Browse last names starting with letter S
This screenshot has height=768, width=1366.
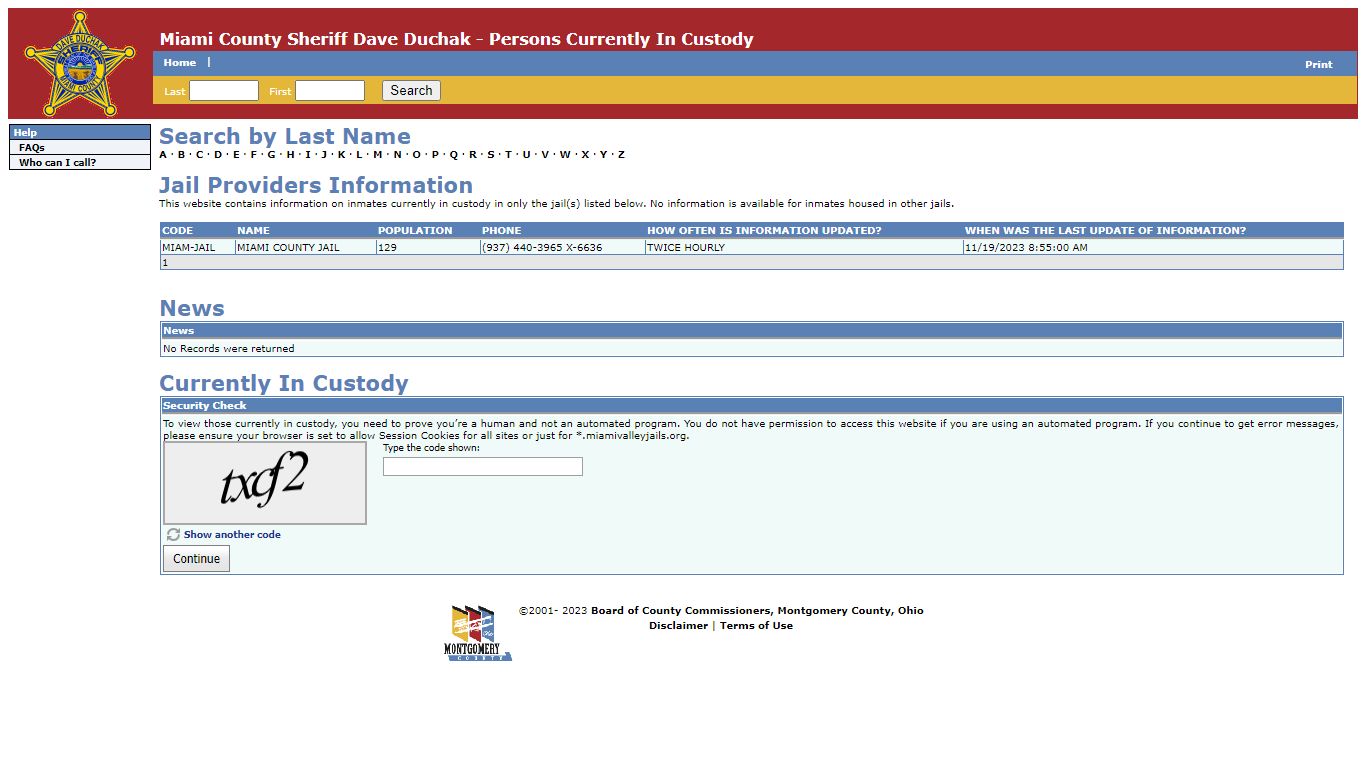point(490,155)
